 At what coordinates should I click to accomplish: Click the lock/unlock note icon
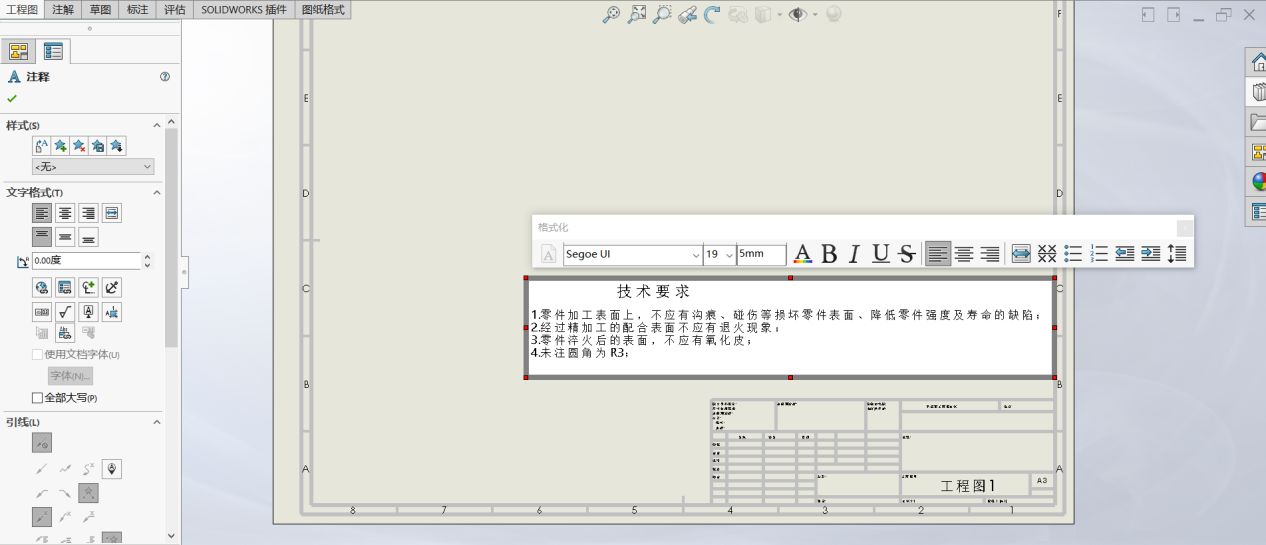[x=112, y=287]
